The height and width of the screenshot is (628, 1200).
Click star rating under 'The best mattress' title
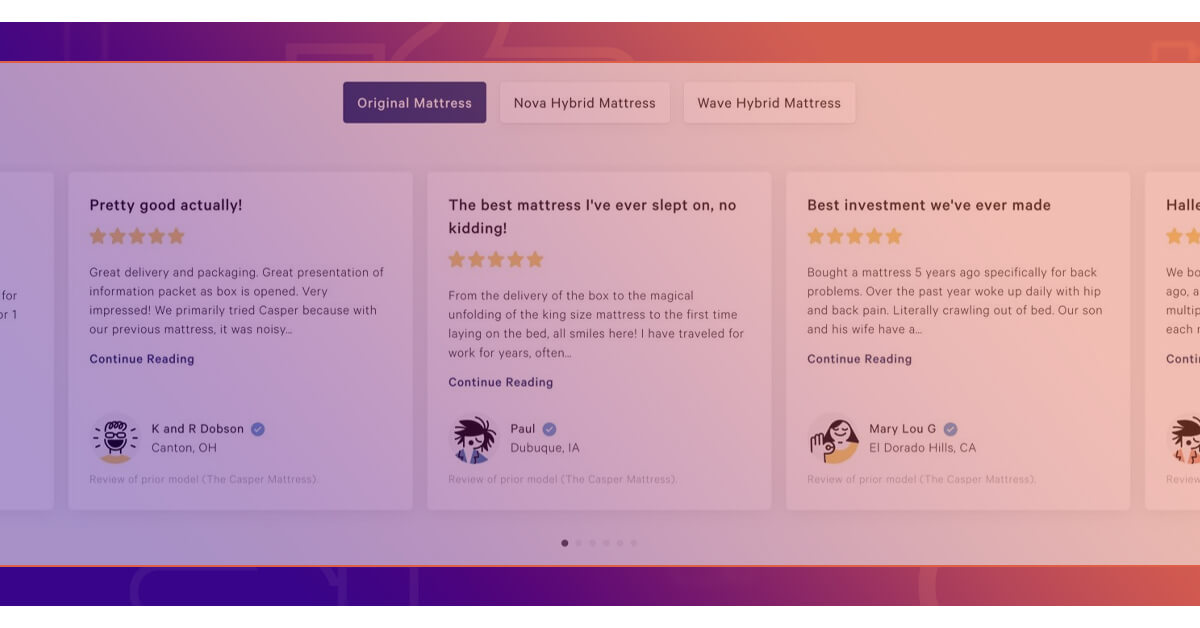click(496, 259)
